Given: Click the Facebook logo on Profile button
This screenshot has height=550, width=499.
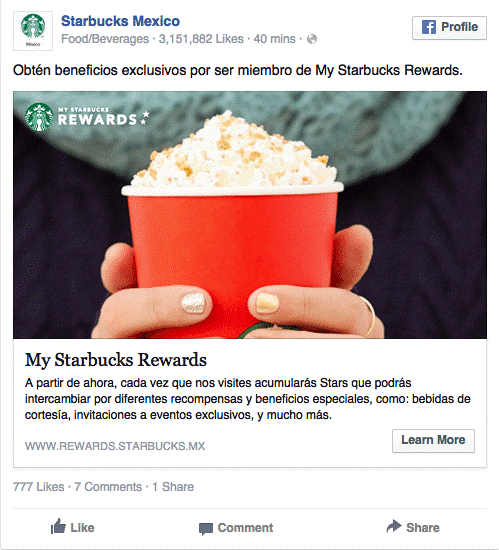Looking at the screenshot, I should [x=429, y=27].
